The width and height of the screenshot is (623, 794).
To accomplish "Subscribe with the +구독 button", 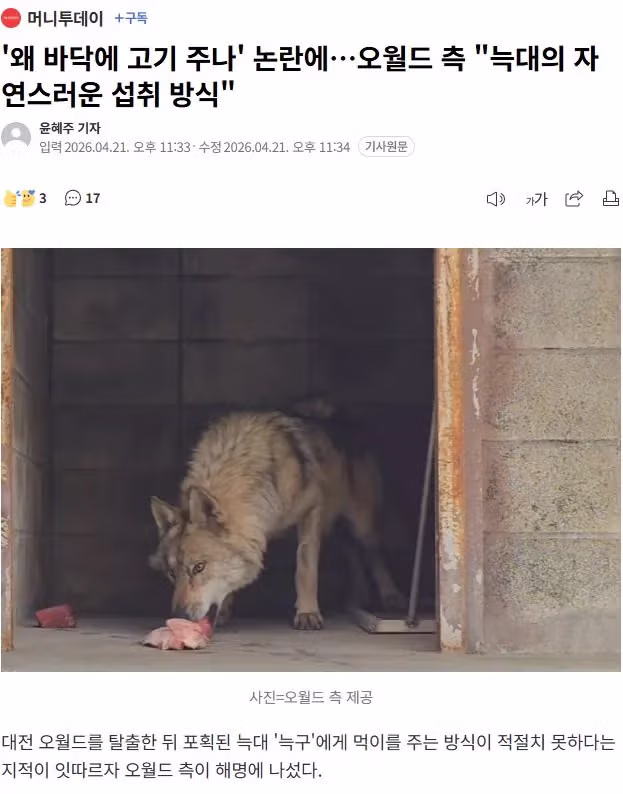I will point(131,18).
